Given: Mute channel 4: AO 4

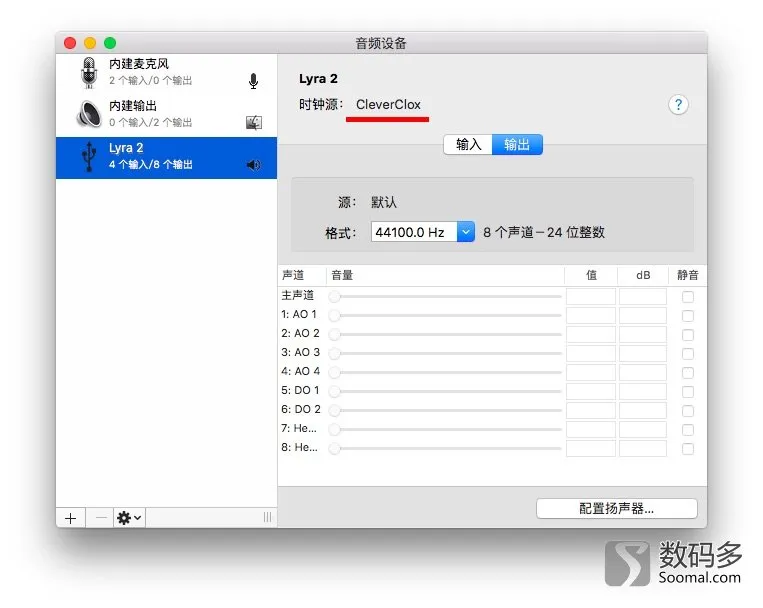Looking at the screenshot, I should 688,372.
